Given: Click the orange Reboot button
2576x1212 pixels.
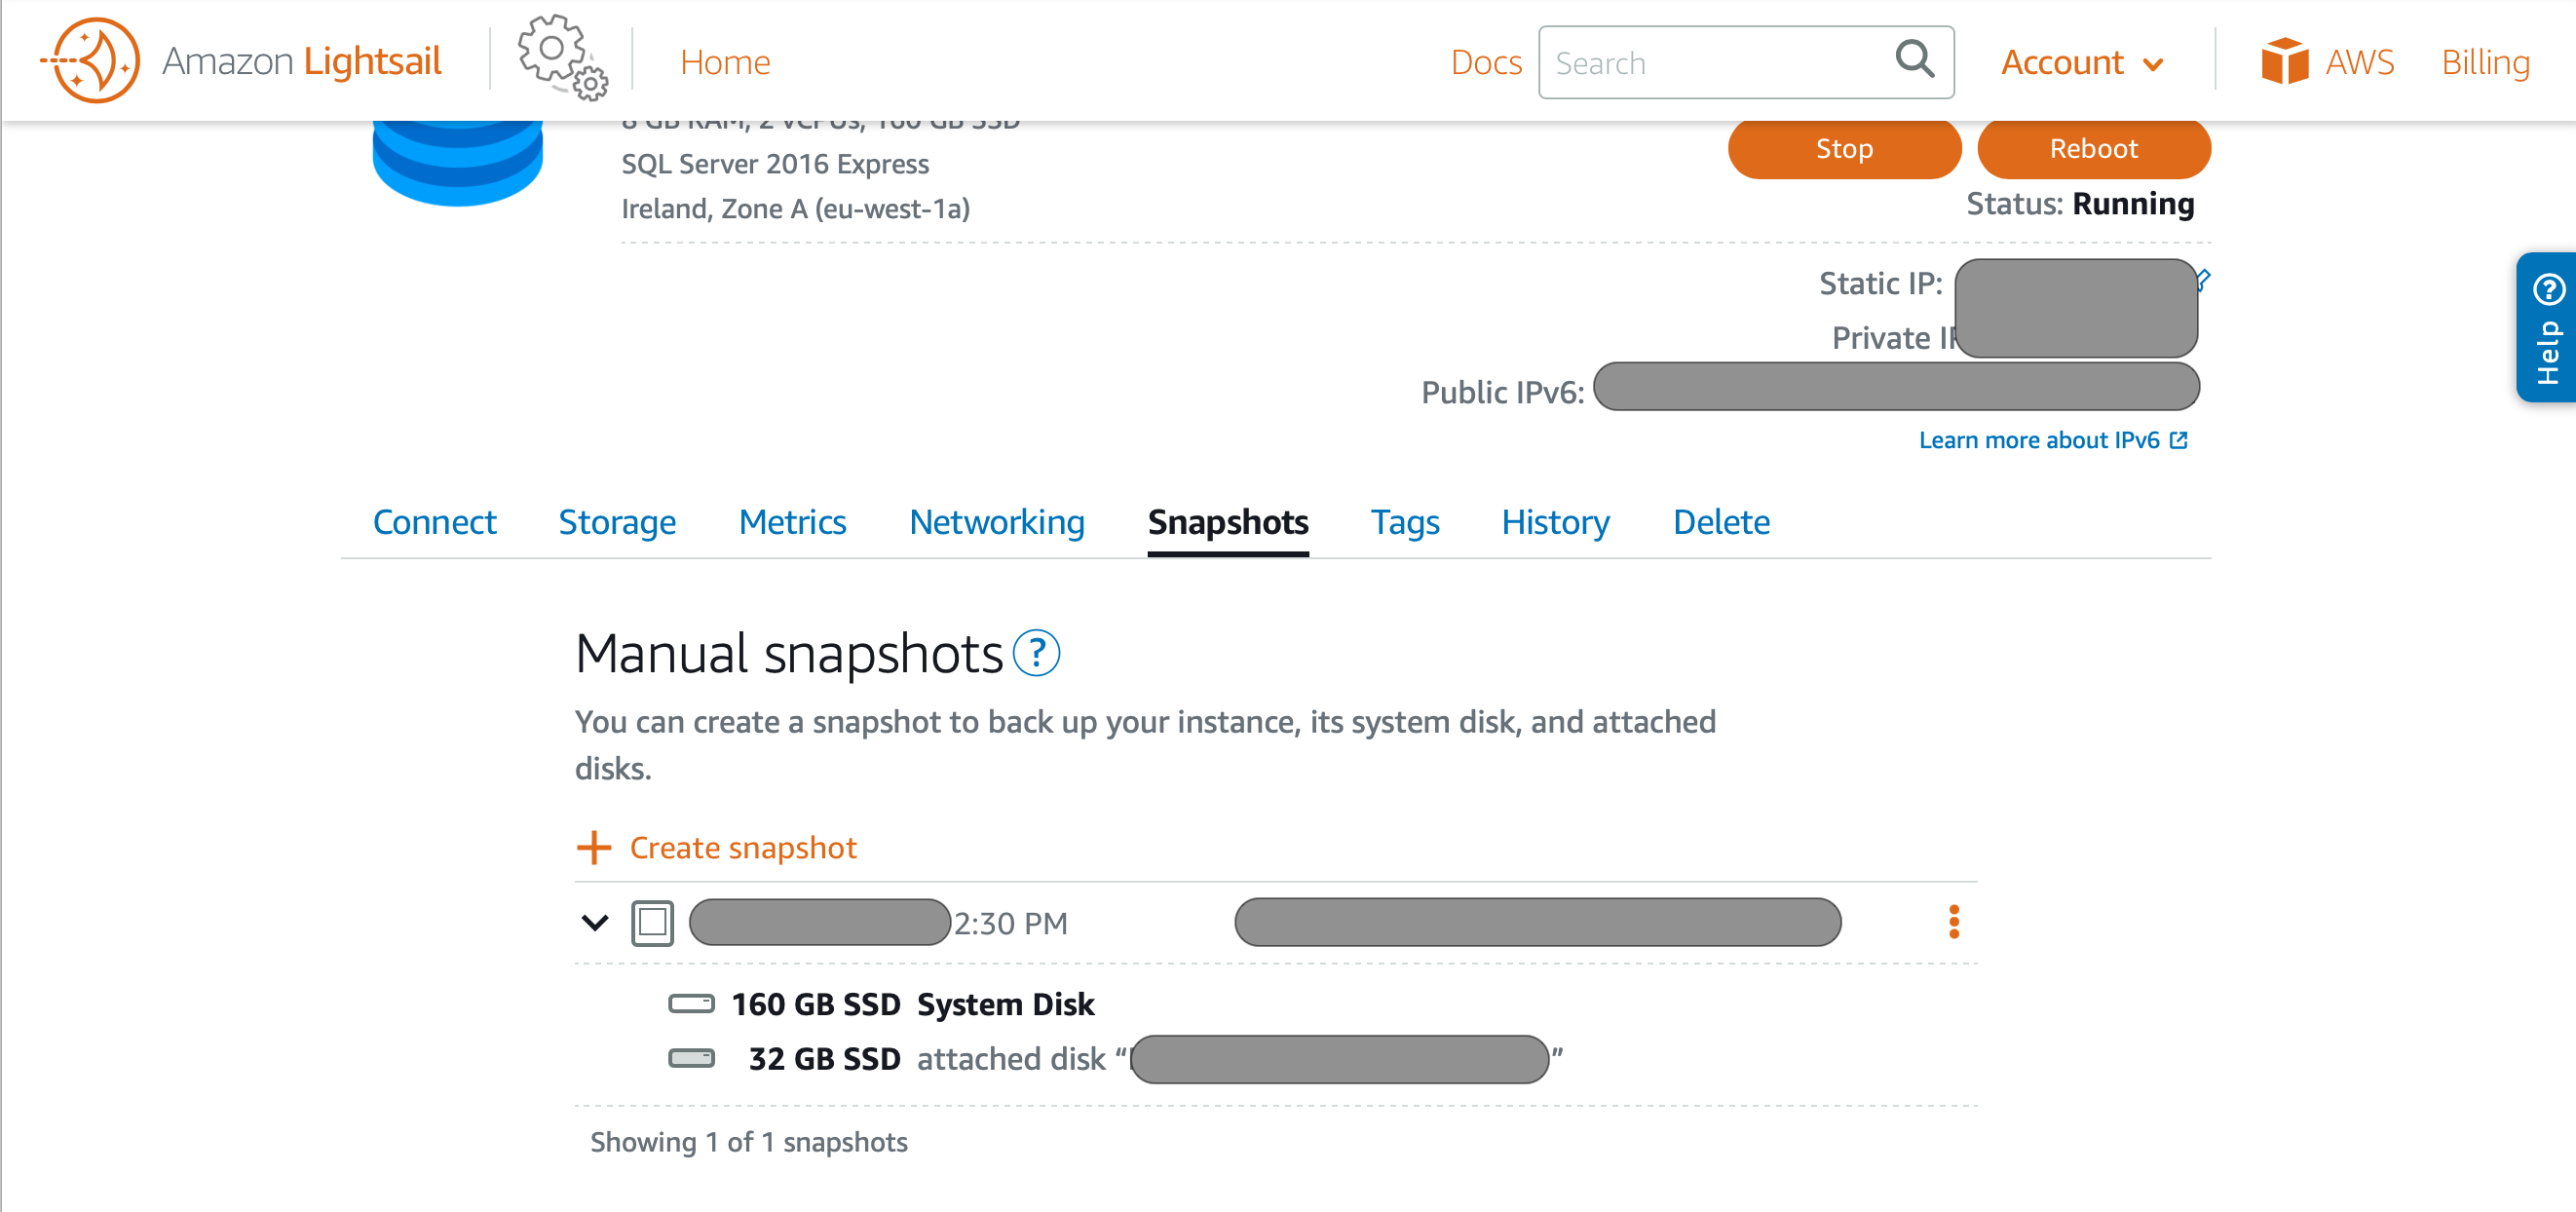Looking at the screenshot, I should 2094,148.
